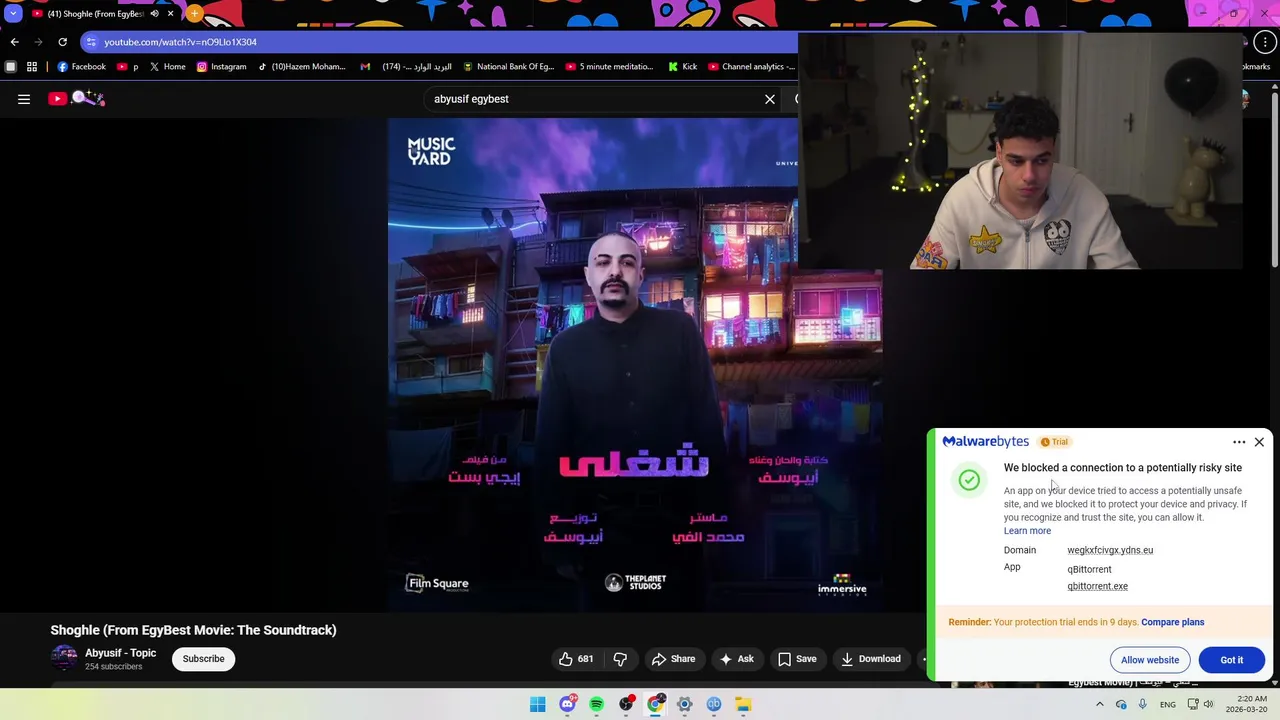This screenshot has height=720, width=1280.
Task: View site information icon in address bar
Action: point(92,42)
